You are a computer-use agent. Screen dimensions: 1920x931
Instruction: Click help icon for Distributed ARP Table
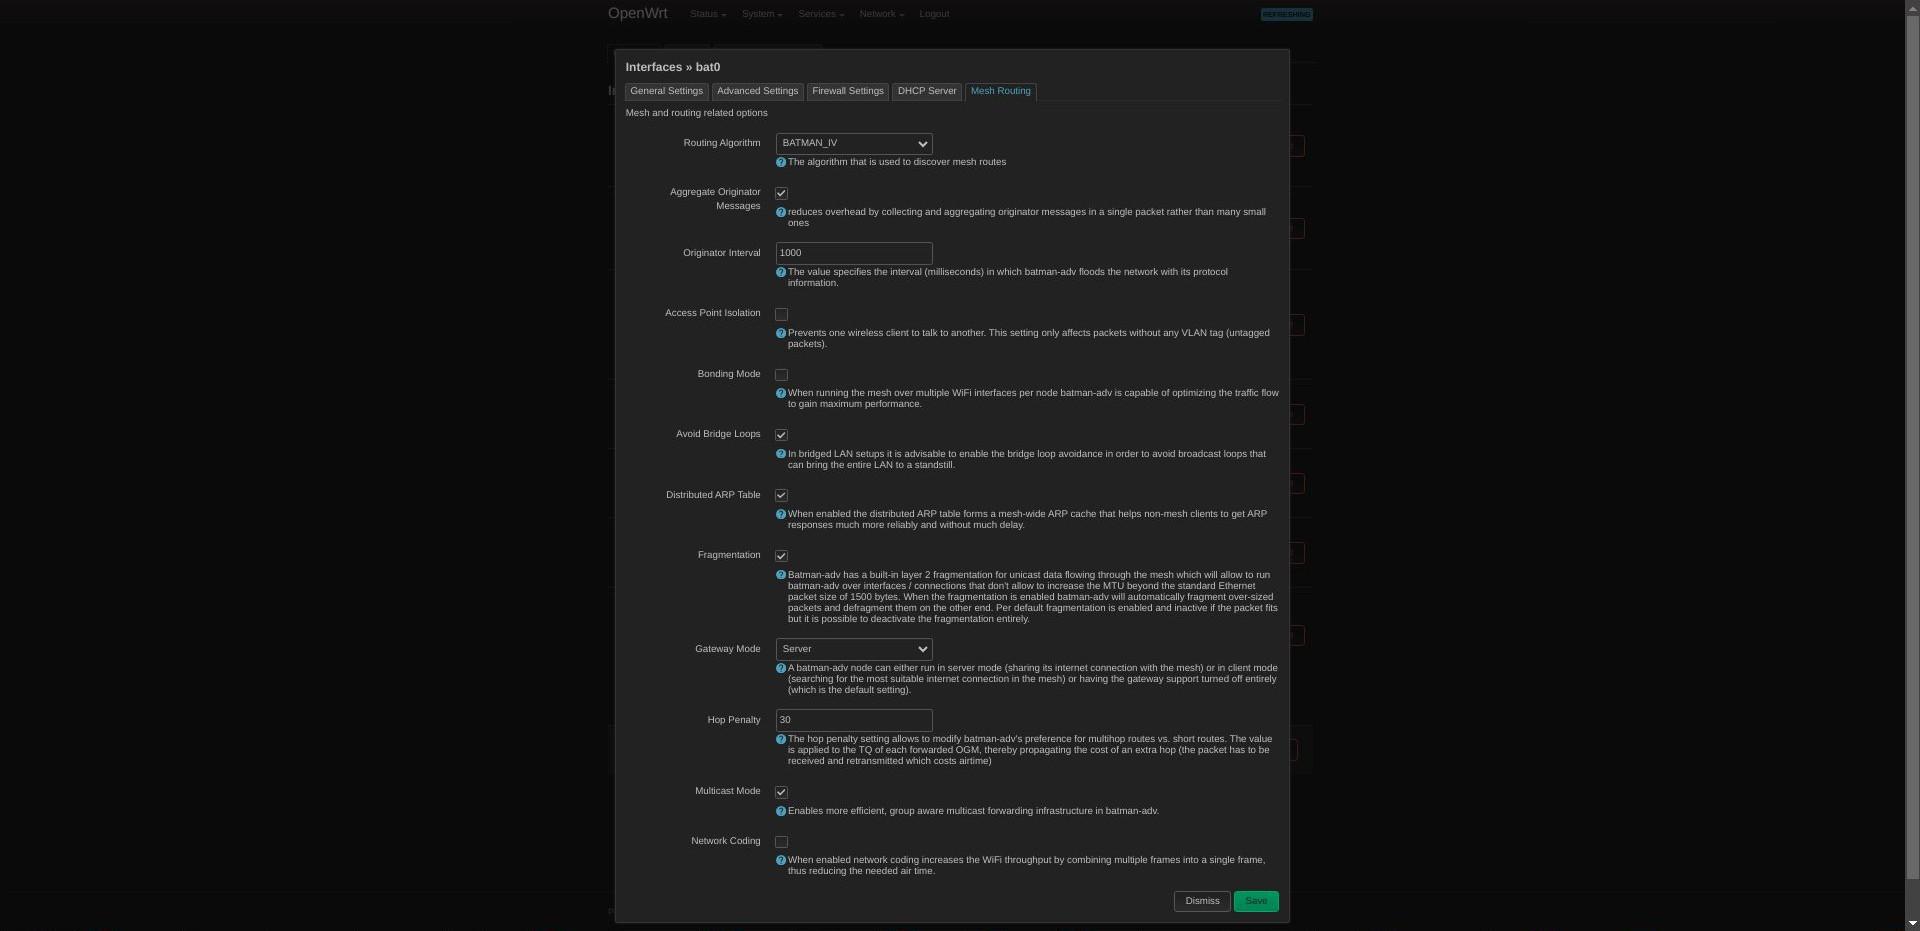(781, 514)
